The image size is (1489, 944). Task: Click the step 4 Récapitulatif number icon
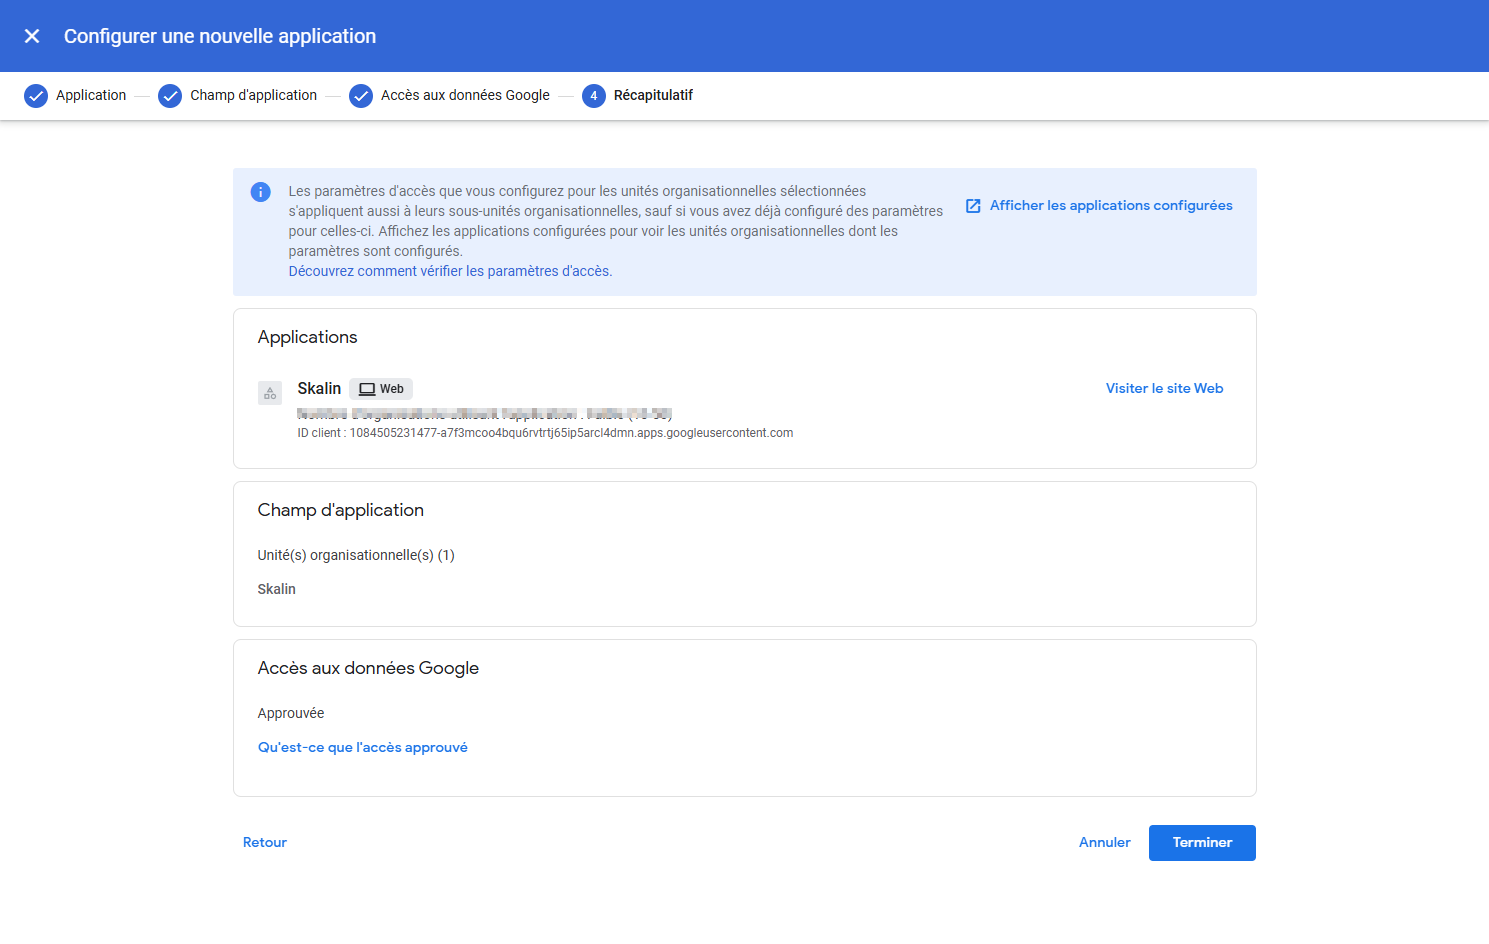594,96
